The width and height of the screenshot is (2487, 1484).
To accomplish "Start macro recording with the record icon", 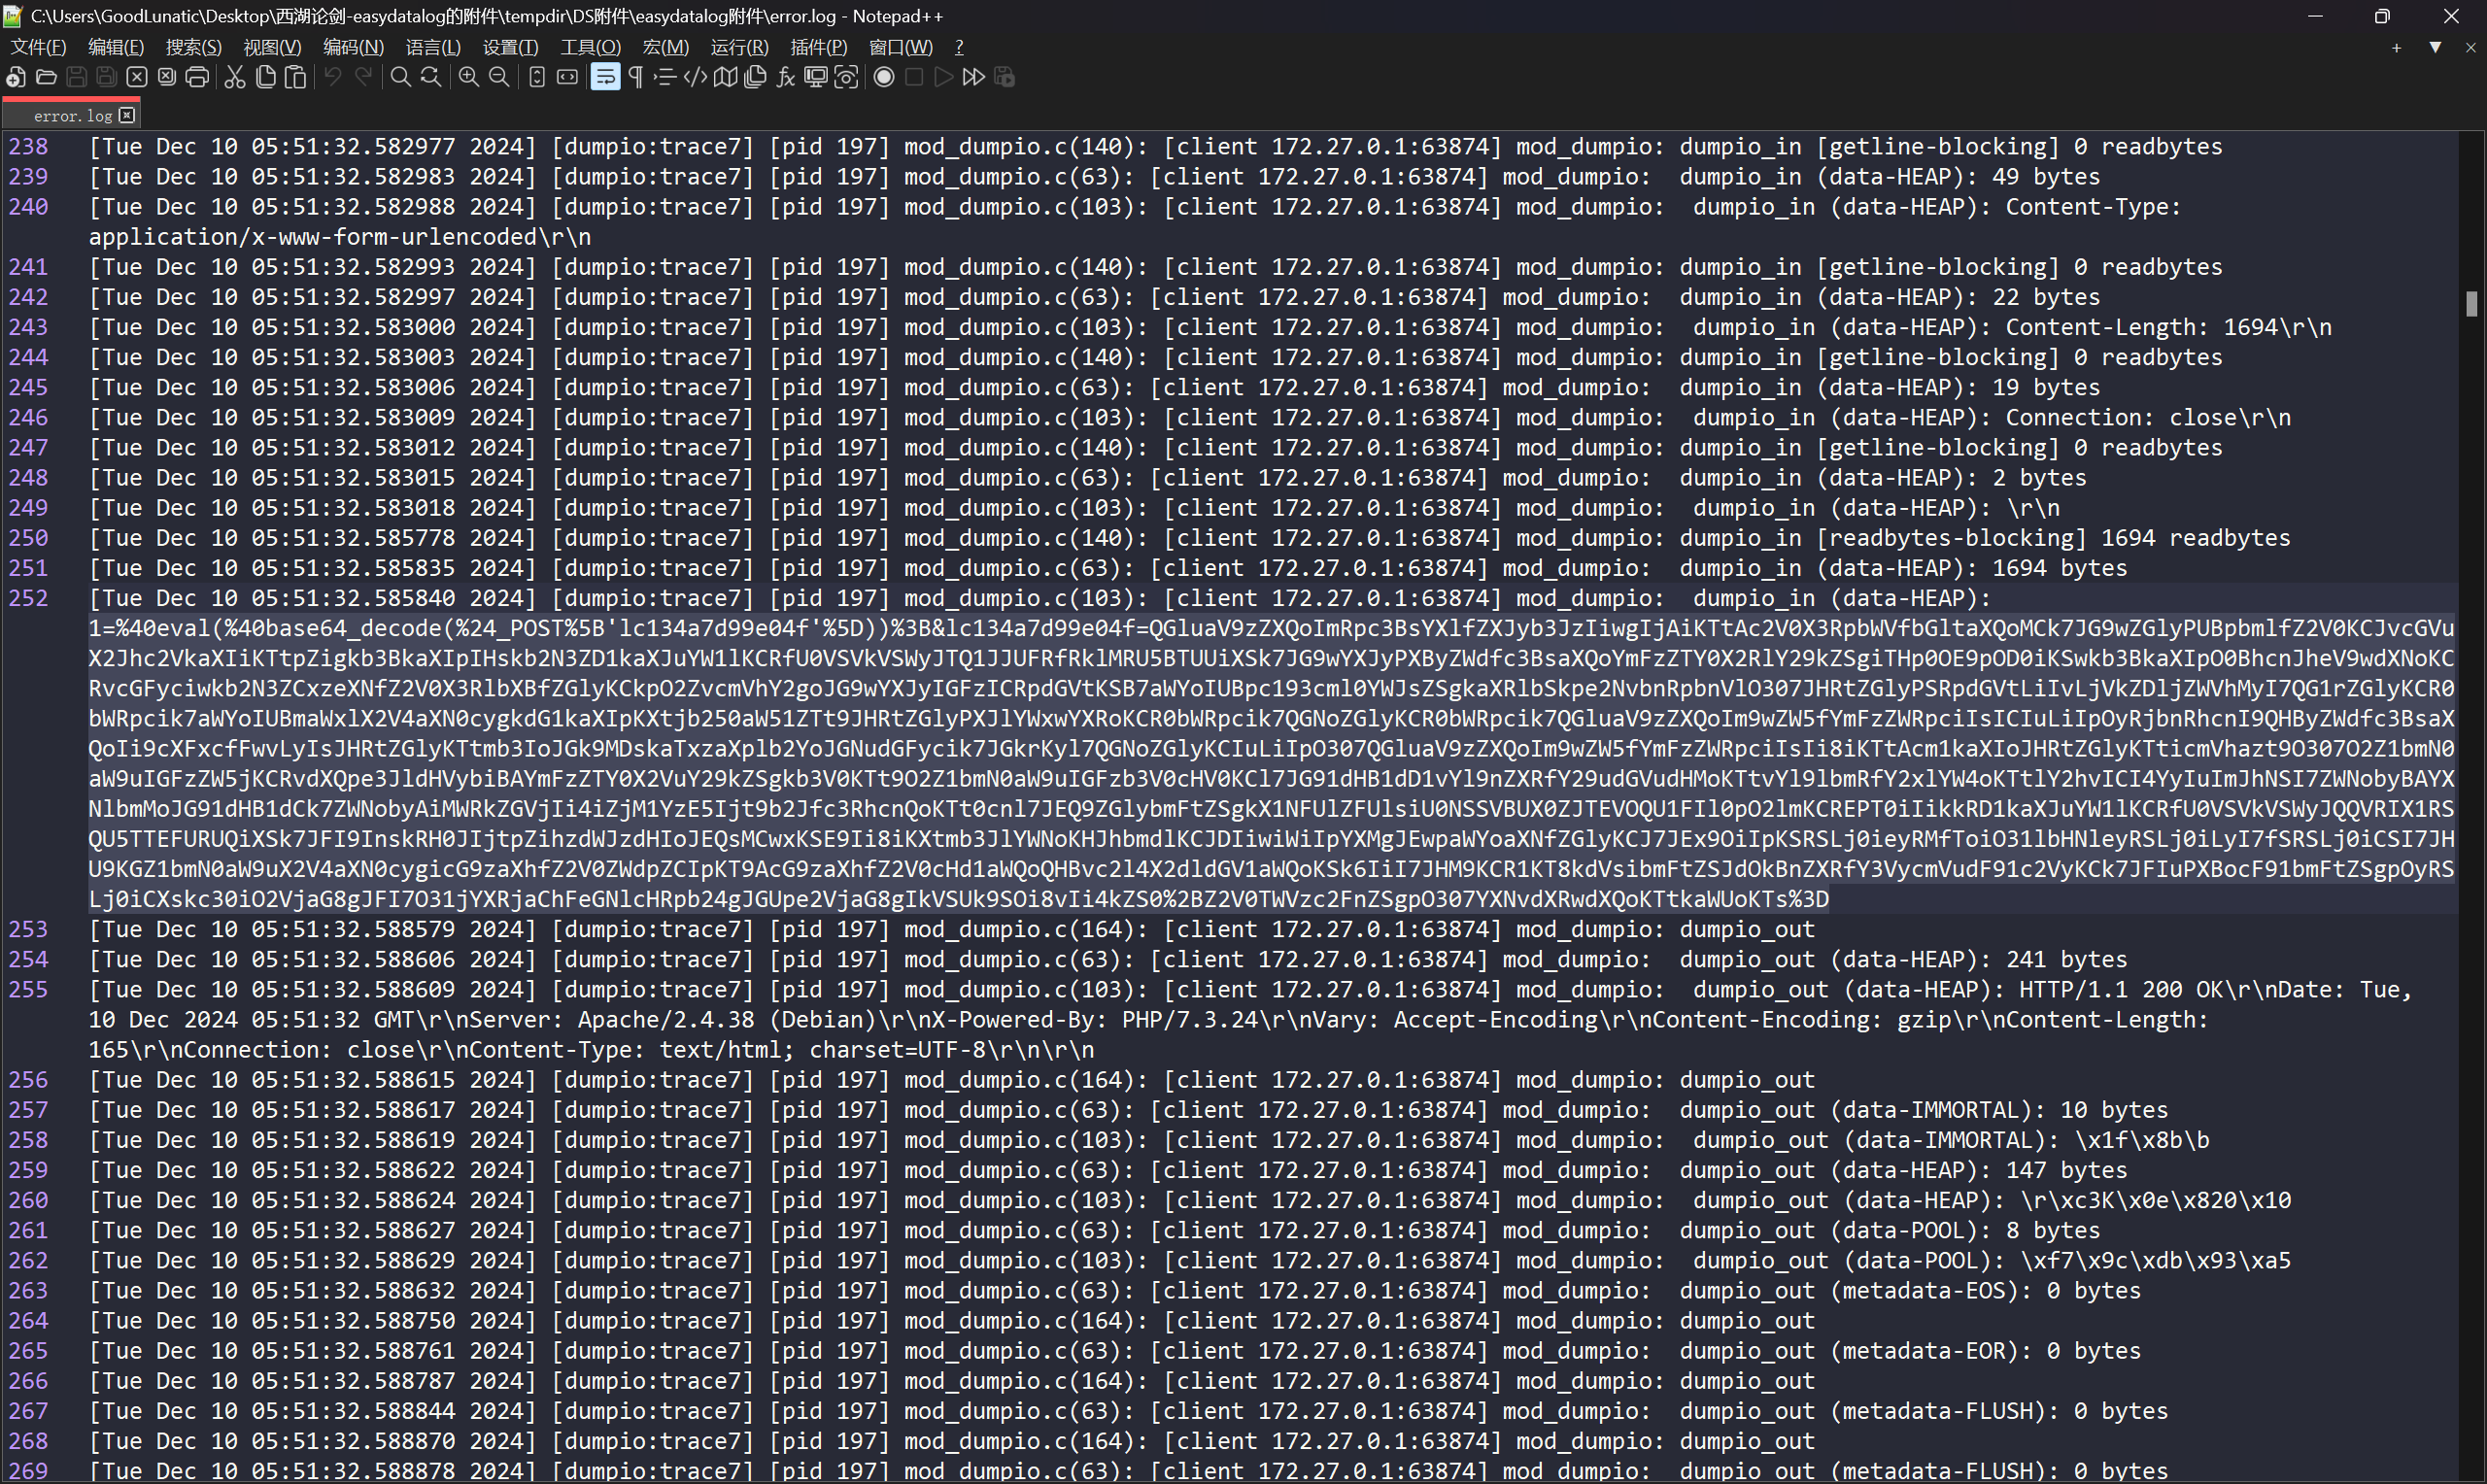I will [x=884, y=77].
